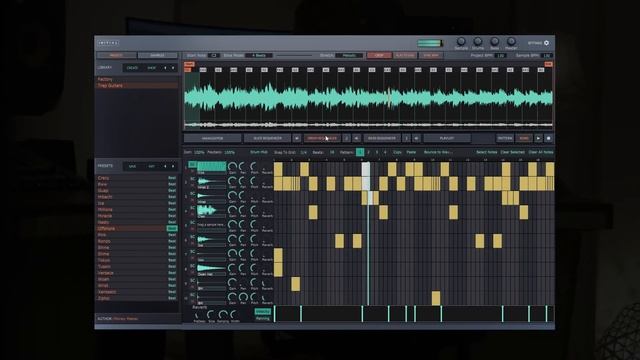Open the Playlist tab
The width and height of the screenshot is (640, 360).
(447, 138)
